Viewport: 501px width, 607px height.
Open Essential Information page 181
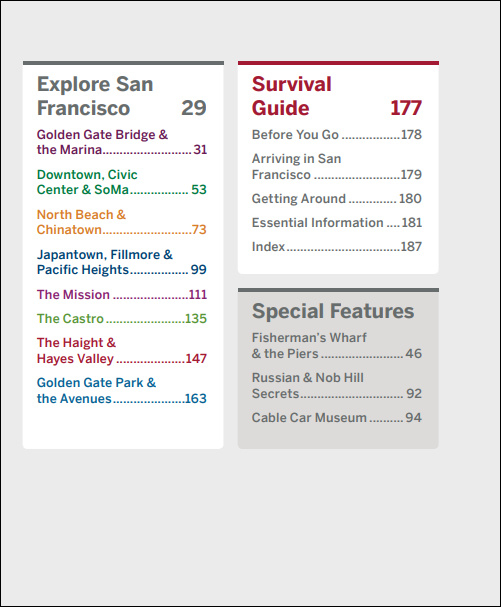[x=336, y=223]
